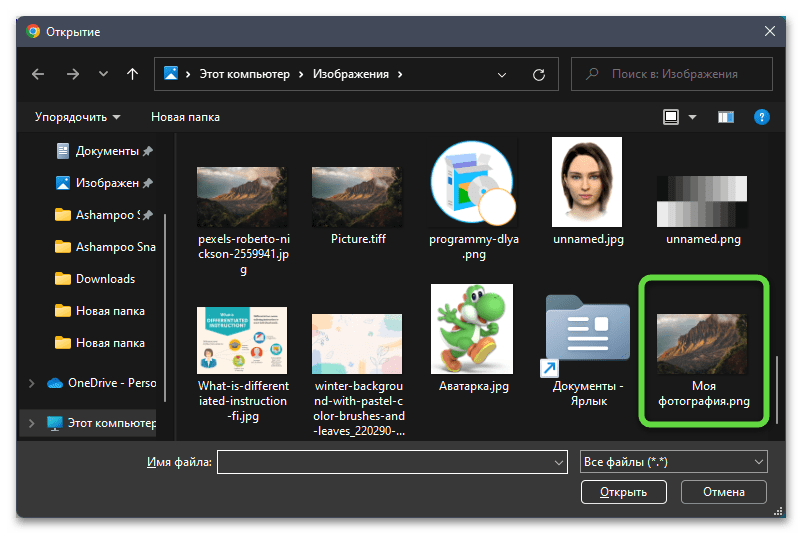Go up one folder level

tap(132, 74)
